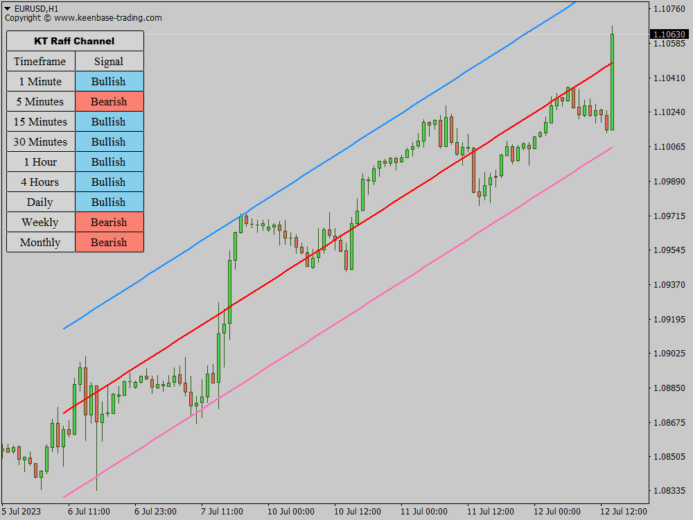Select the Signal column header
This screenshot has height=520, width=693.
[109, 61]
